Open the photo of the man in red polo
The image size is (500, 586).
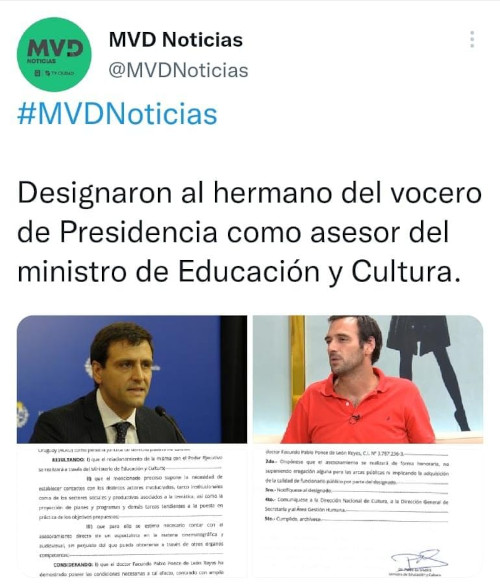(x=368, y=379)
